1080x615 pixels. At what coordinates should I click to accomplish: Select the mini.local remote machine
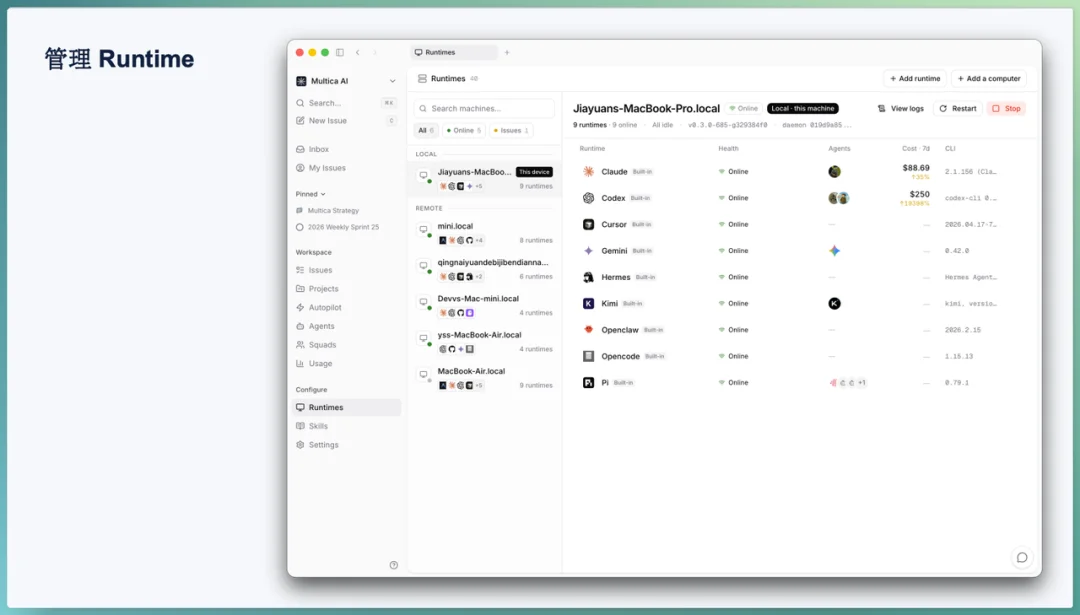pyautogui.click(x=484, y=233)
